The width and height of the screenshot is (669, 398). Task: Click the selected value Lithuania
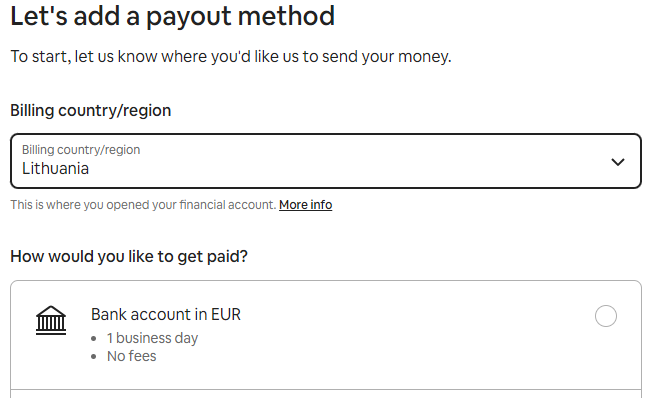55,168
